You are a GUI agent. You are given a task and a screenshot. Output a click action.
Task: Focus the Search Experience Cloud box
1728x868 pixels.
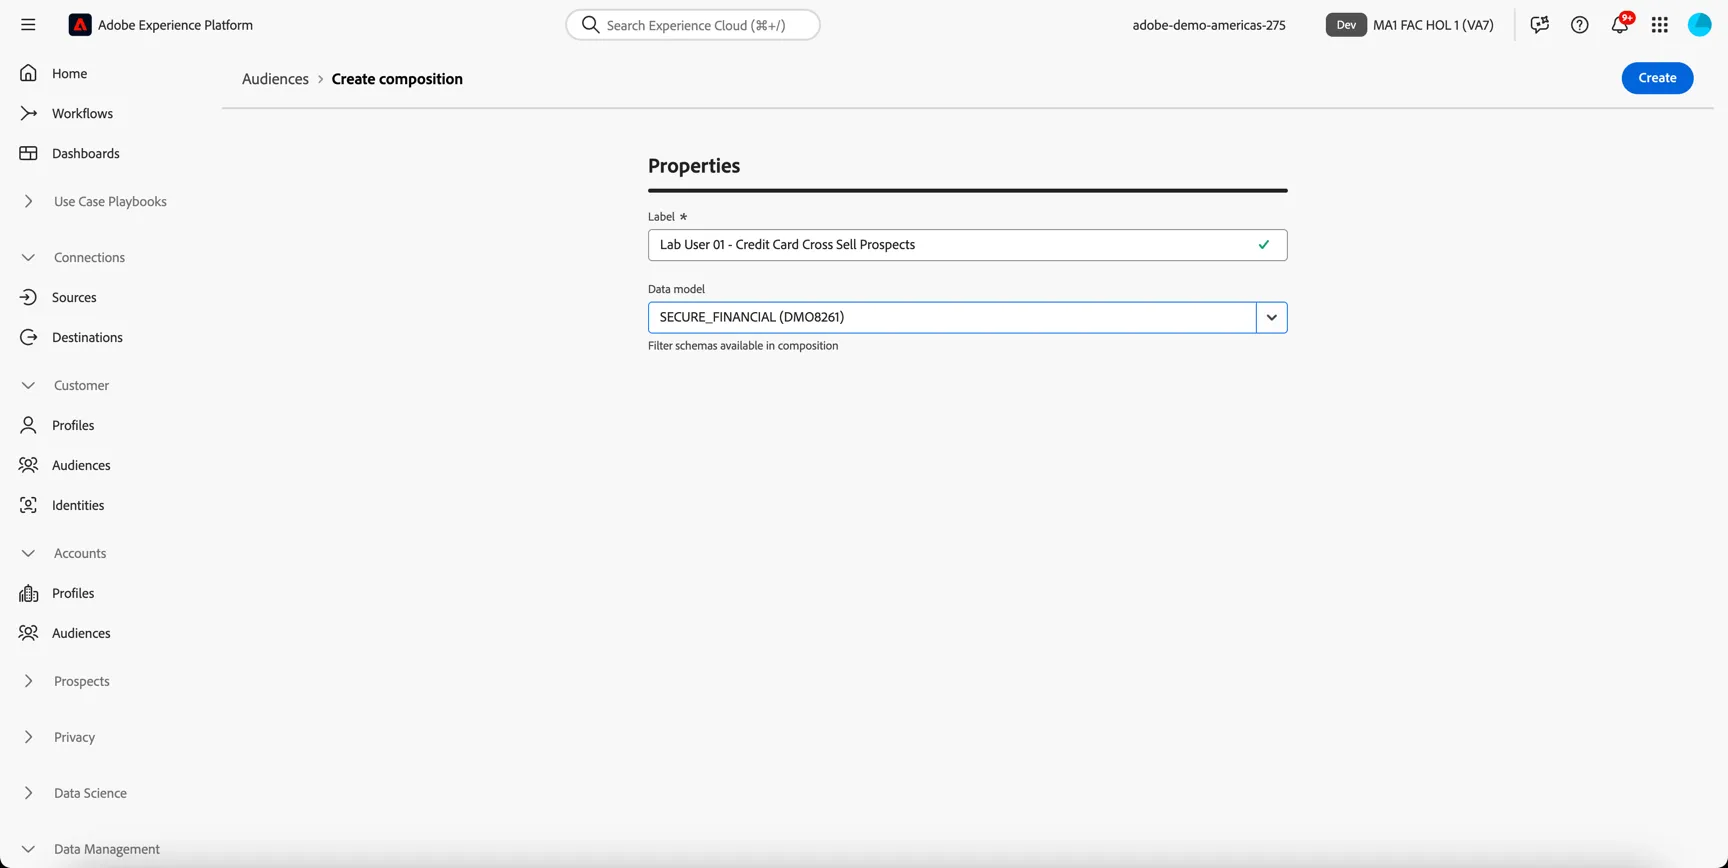click(693, 25)
